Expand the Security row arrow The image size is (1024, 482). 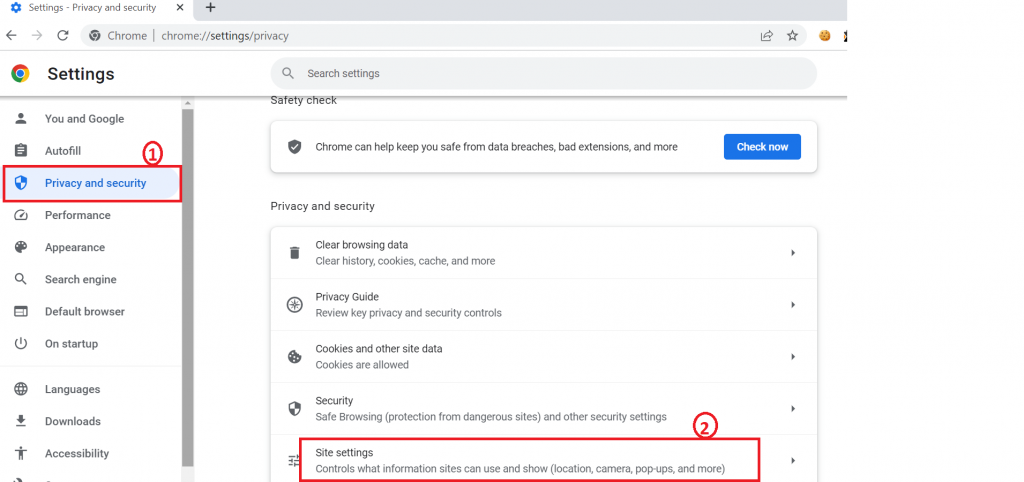(792, 409)
